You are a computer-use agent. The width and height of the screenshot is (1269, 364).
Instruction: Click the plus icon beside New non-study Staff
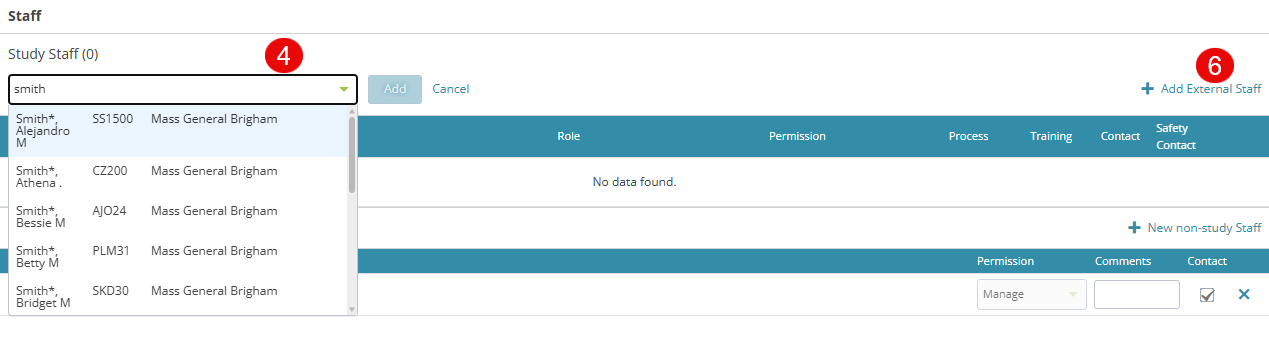pos(1134,228)
